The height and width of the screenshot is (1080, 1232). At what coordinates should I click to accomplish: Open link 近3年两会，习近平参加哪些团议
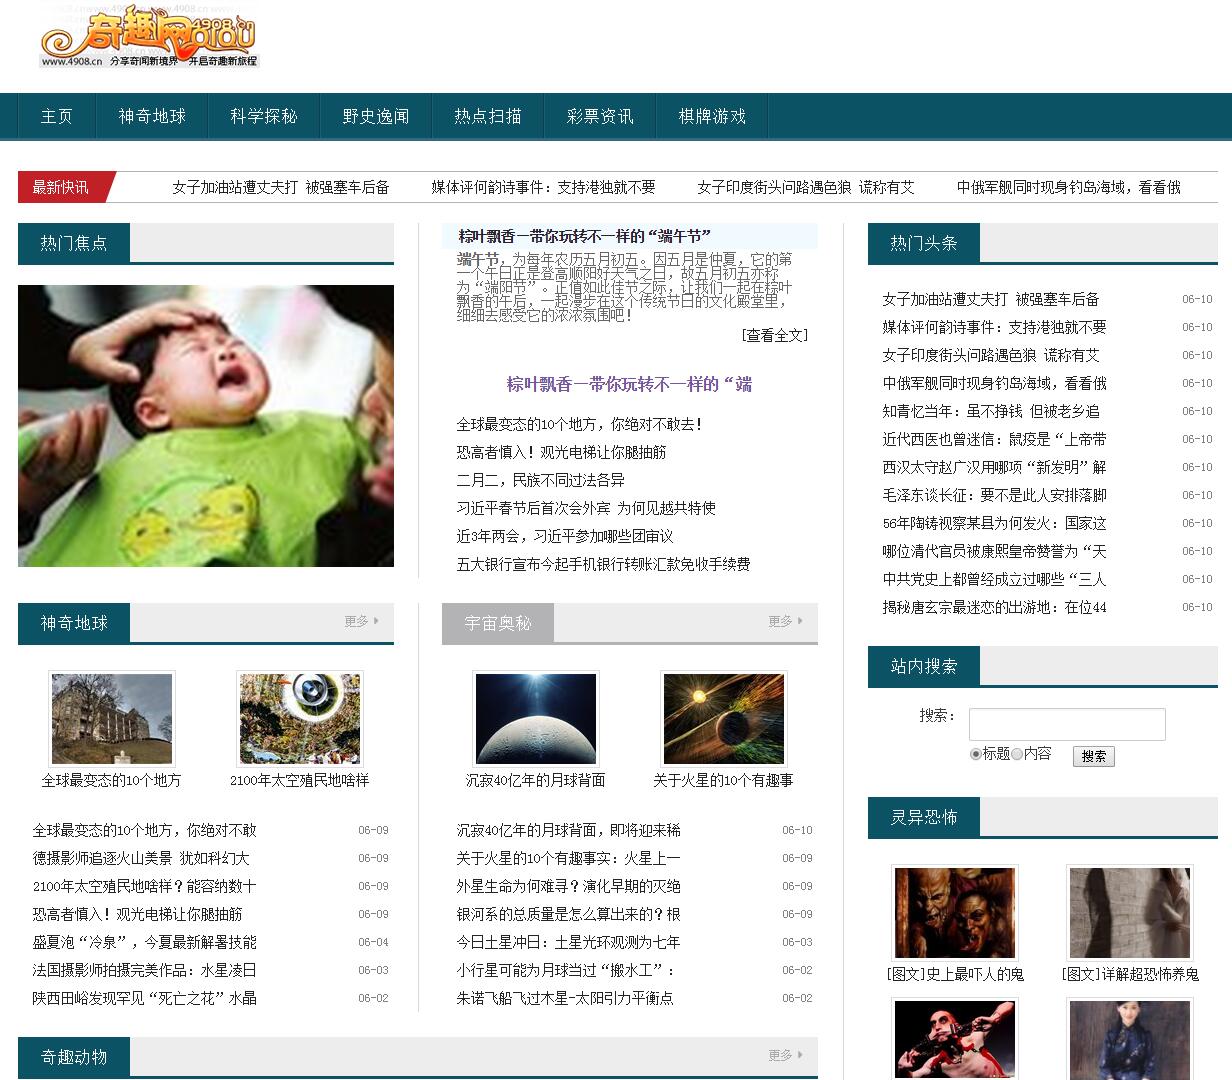point(565,536)
